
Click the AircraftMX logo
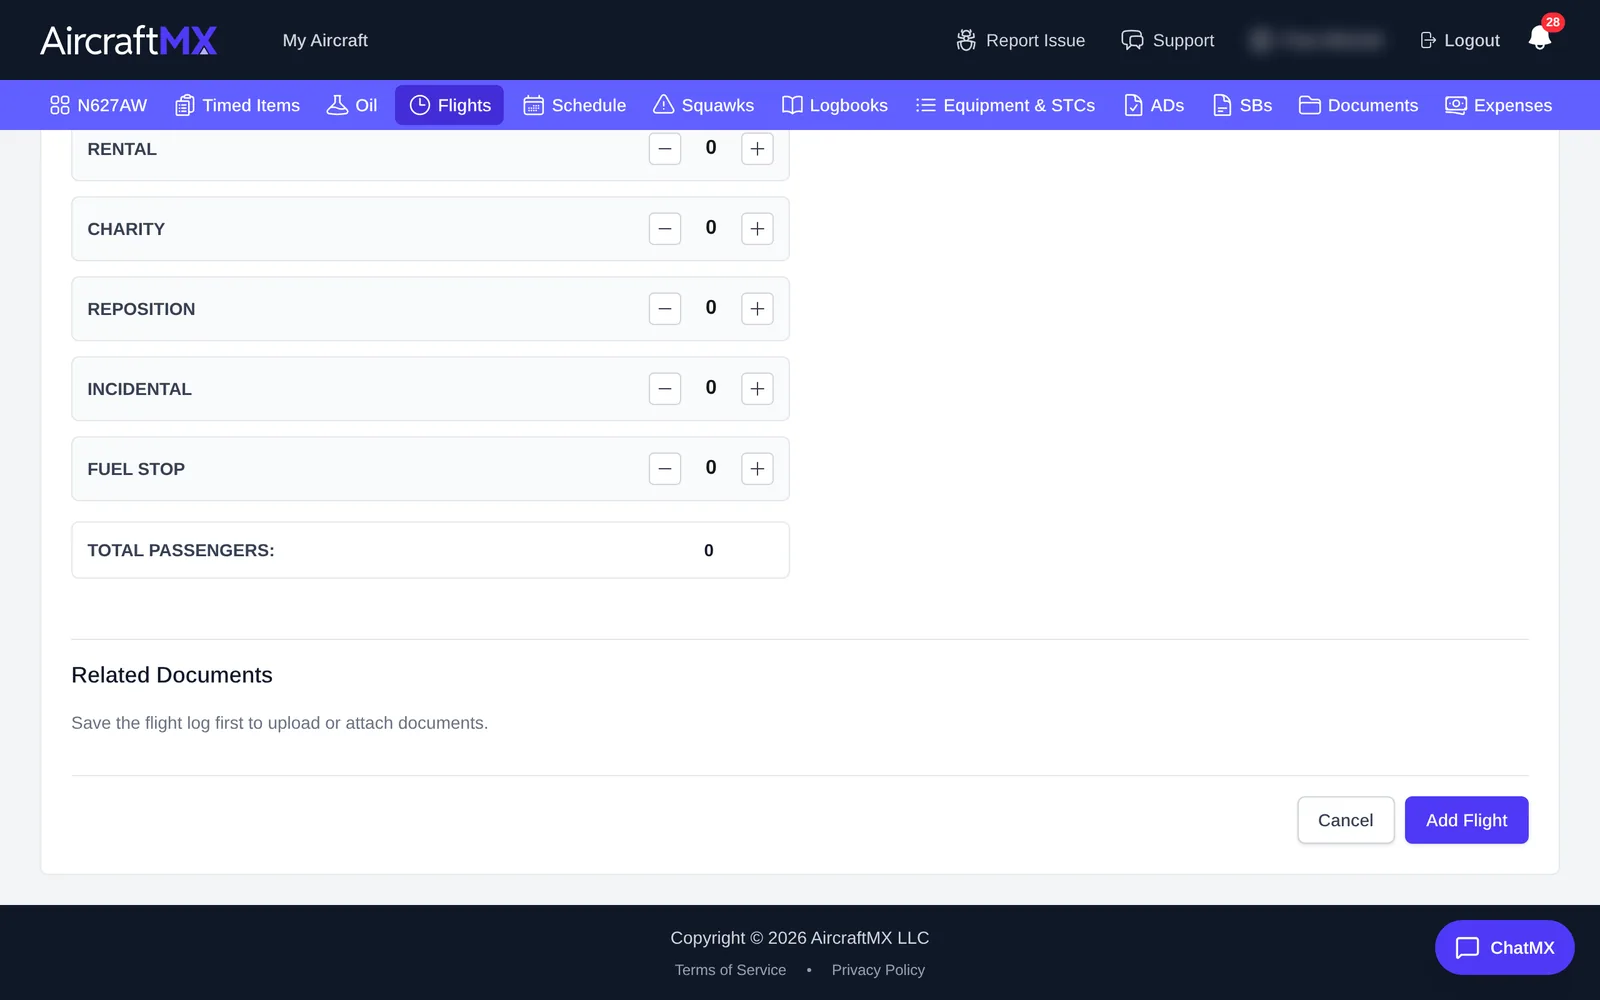pyautogui.click(x=128, y=40)
